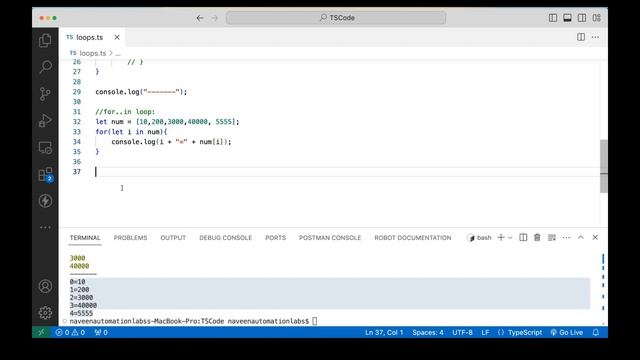The width and height of the screenshot is (640, 360).
Task: Open the lightning bolt extension view
Action: click(45, 201)
